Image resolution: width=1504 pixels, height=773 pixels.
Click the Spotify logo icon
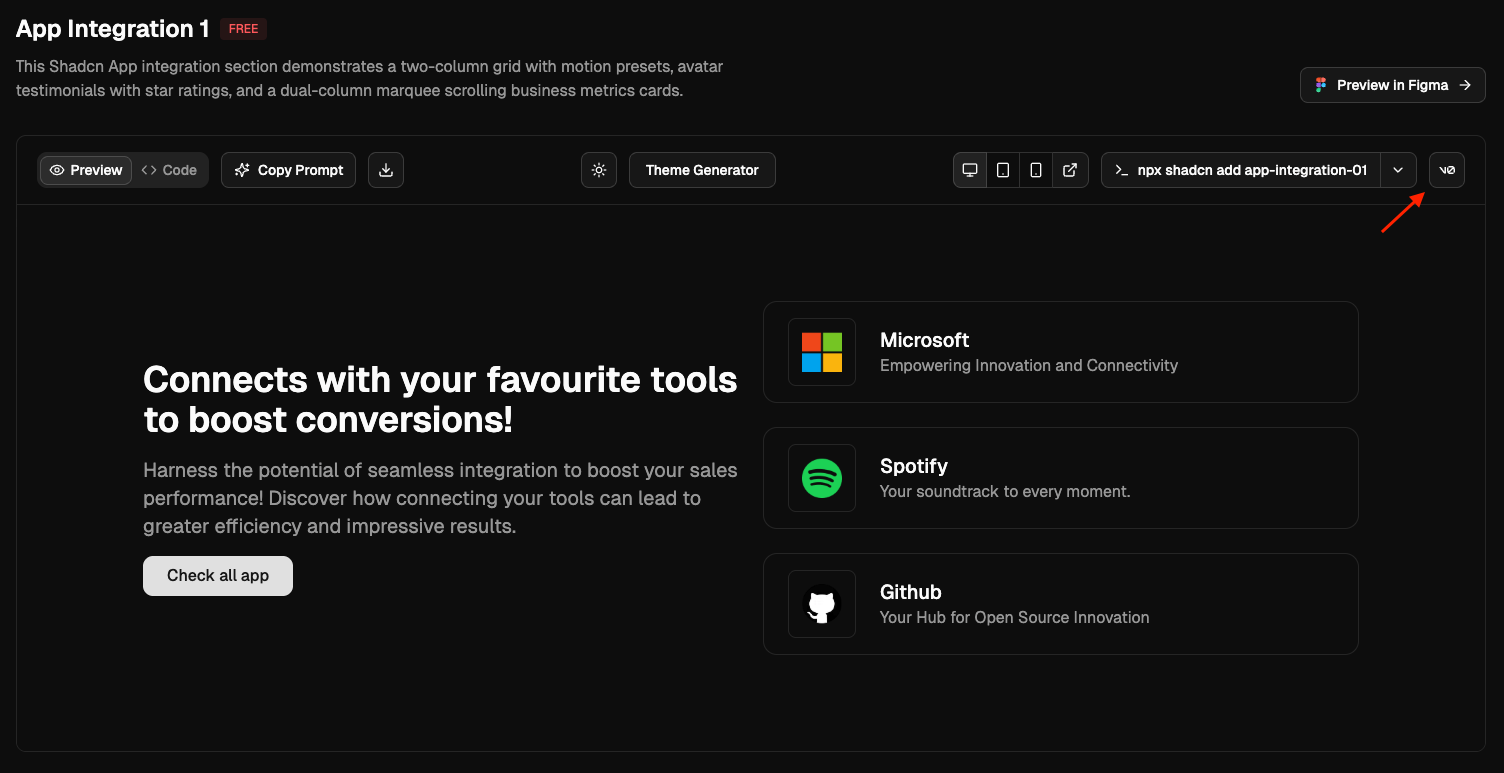coord(822,478)
